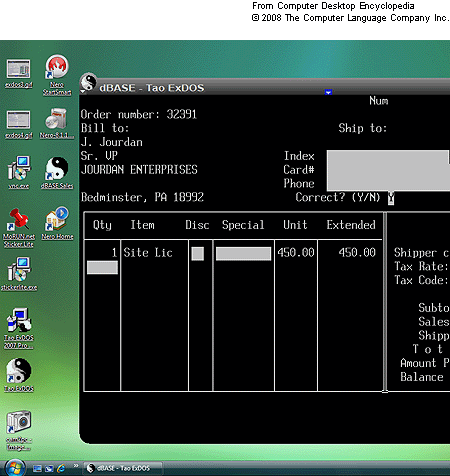Click the Extended 450.00 amount
Screen dimensions: 450x476
click(357, 253)
